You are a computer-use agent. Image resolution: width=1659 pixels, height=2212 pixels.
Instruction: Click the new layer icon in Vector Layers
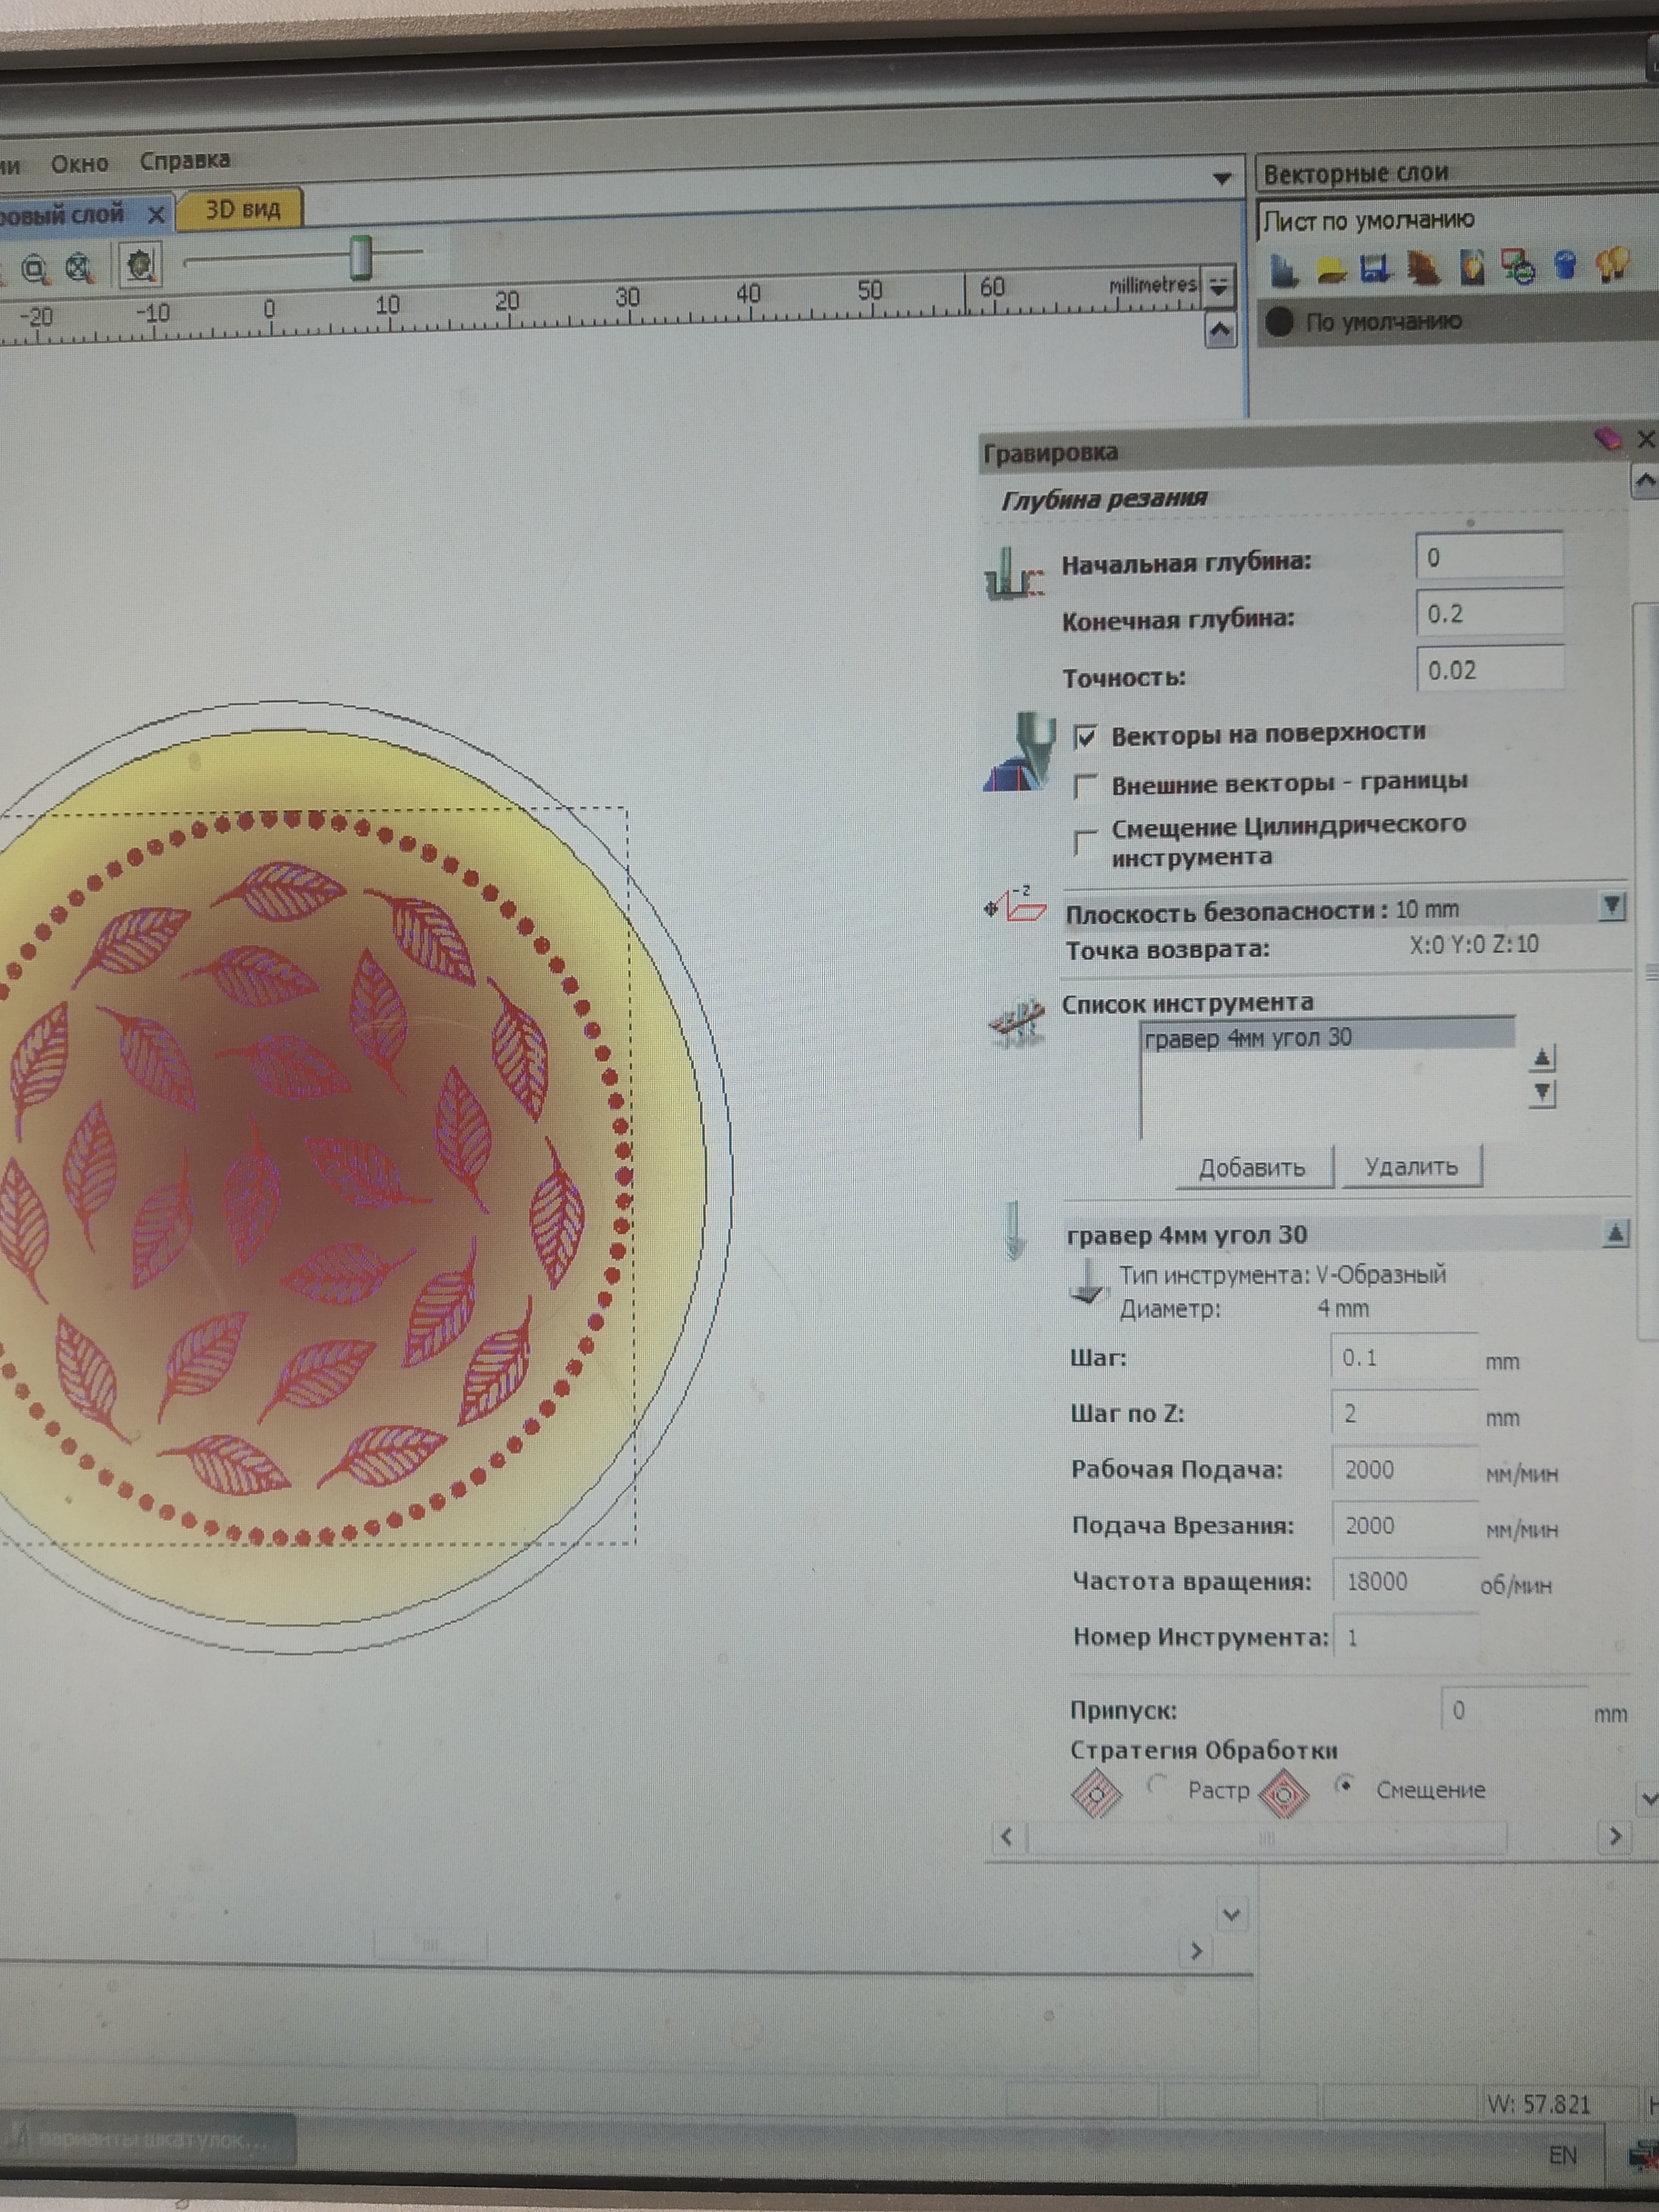[1284, 269]
